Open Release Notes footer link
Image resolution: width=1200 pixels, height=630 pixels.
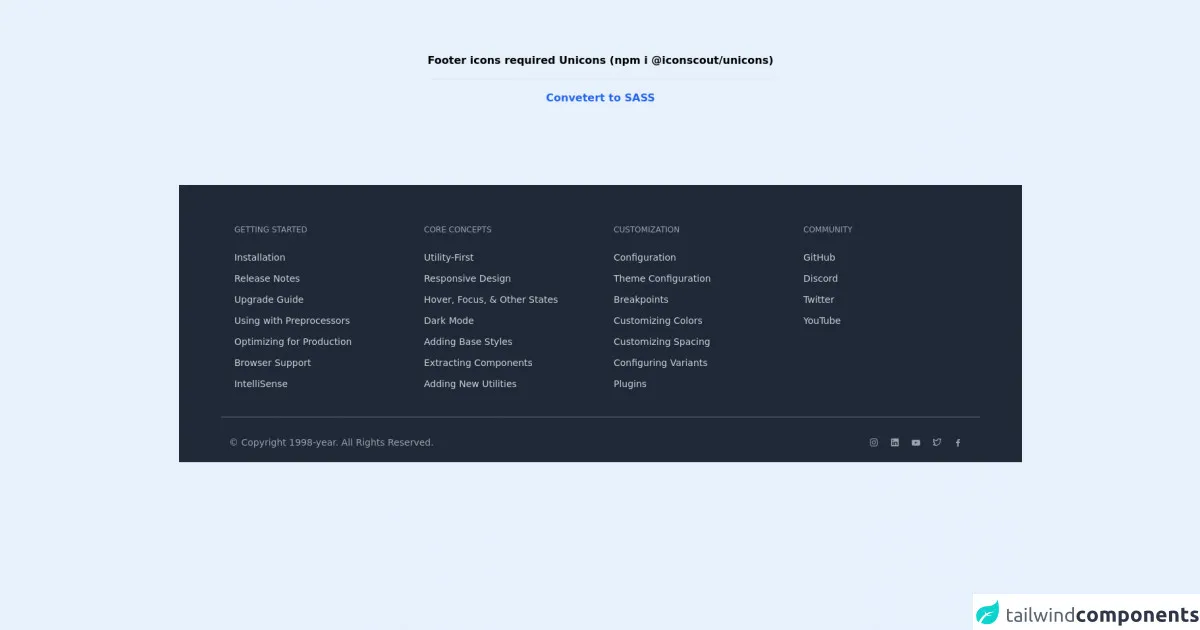[x=267, y=279]
